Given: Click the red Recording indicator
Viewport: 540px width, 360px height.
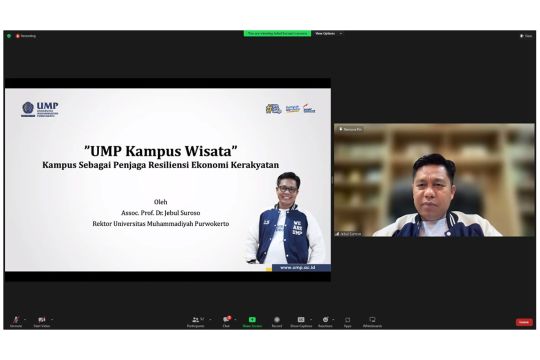Looking at the screenshot, I should [x=26, y=36].
